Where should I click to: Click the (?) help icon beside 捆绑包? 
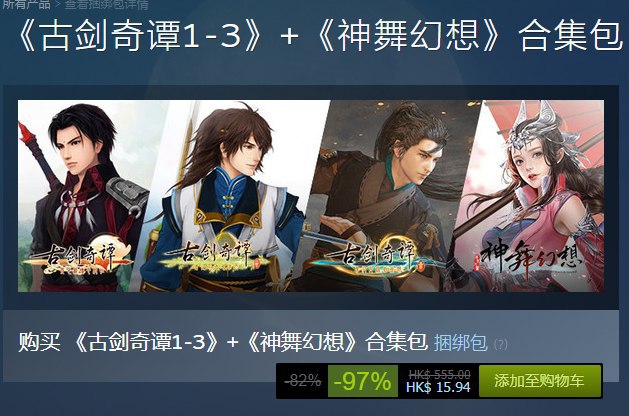click(501, 344)
